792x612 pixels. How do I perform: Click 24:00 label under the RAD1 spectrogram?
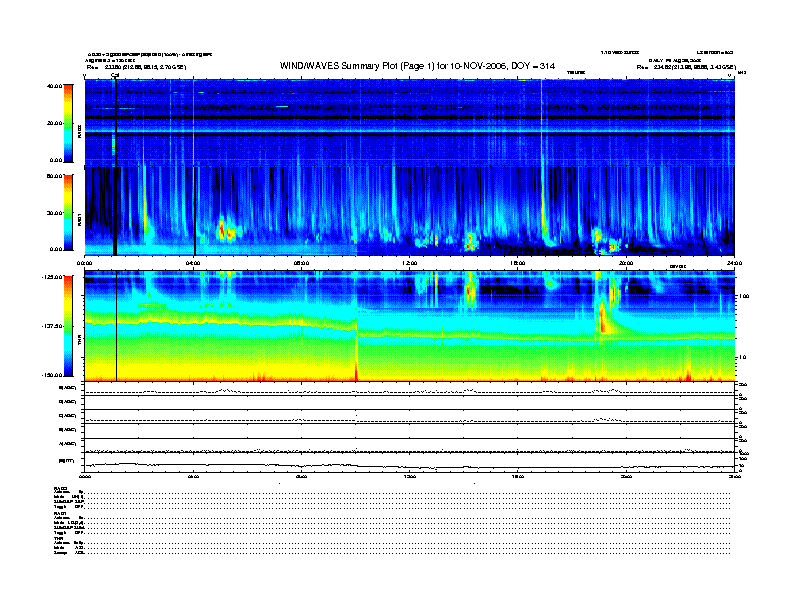734,263
